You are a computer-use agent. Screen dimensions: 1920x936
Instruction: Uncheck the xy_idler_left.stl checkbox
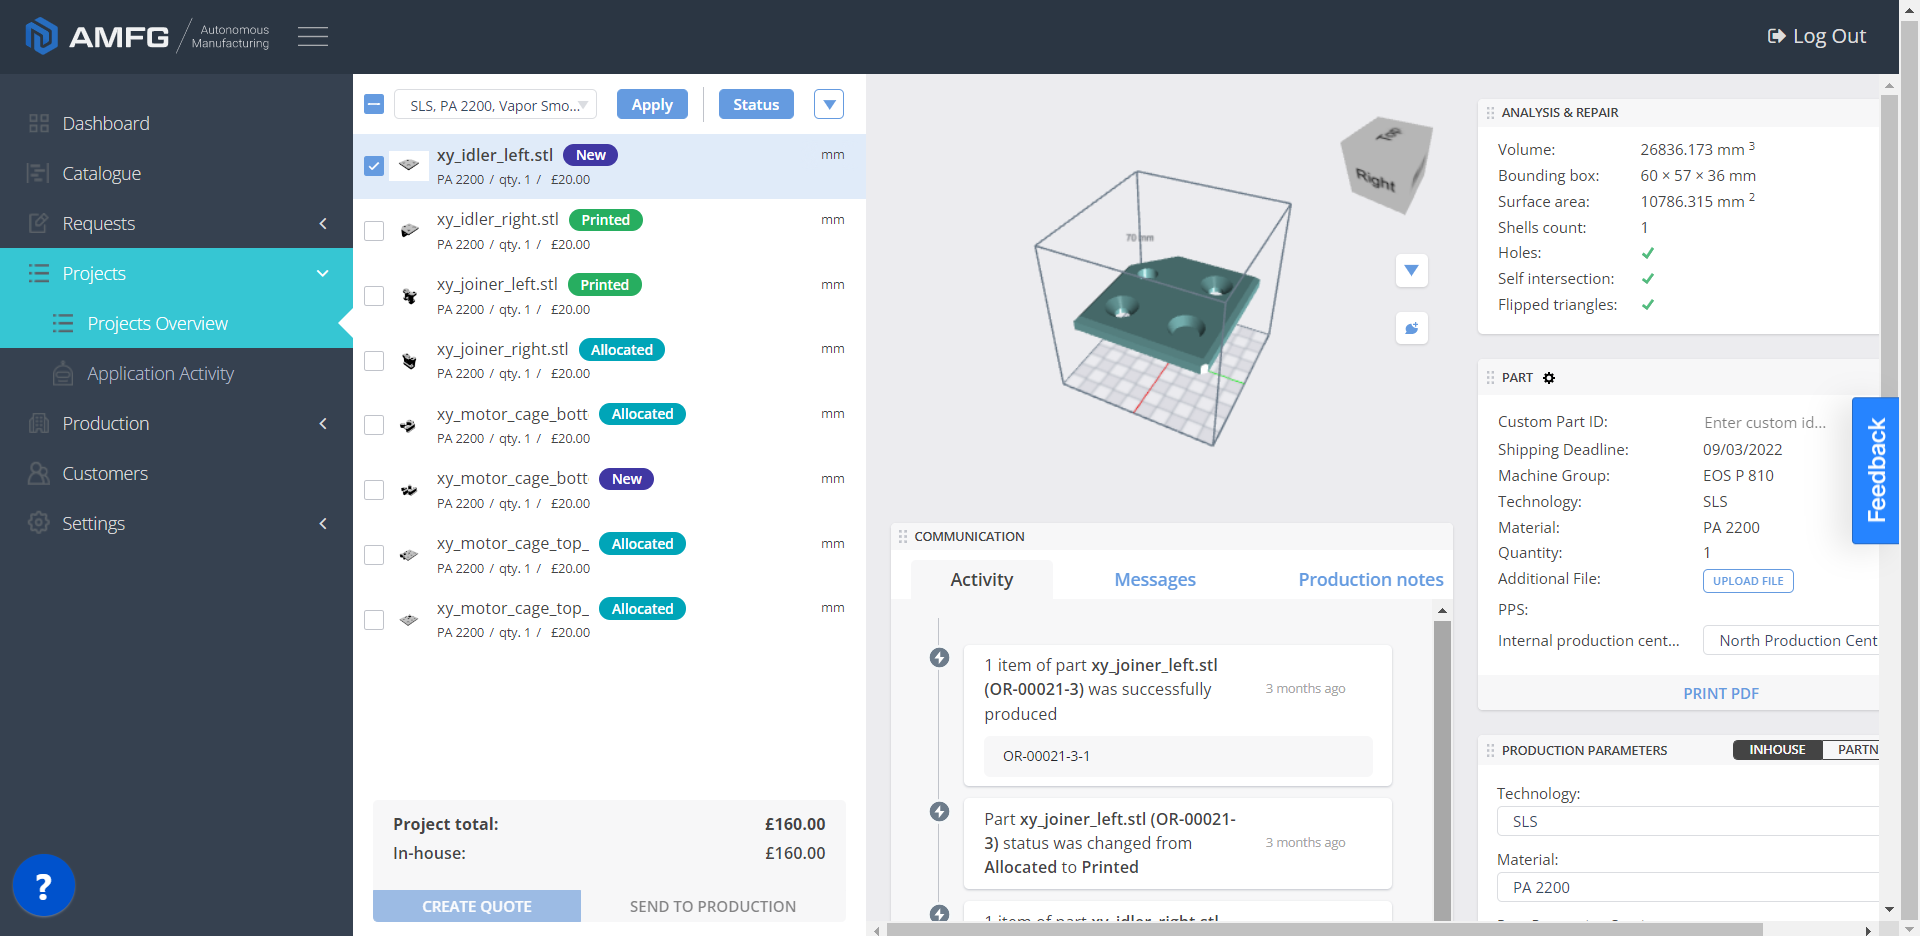click(374, 166)
